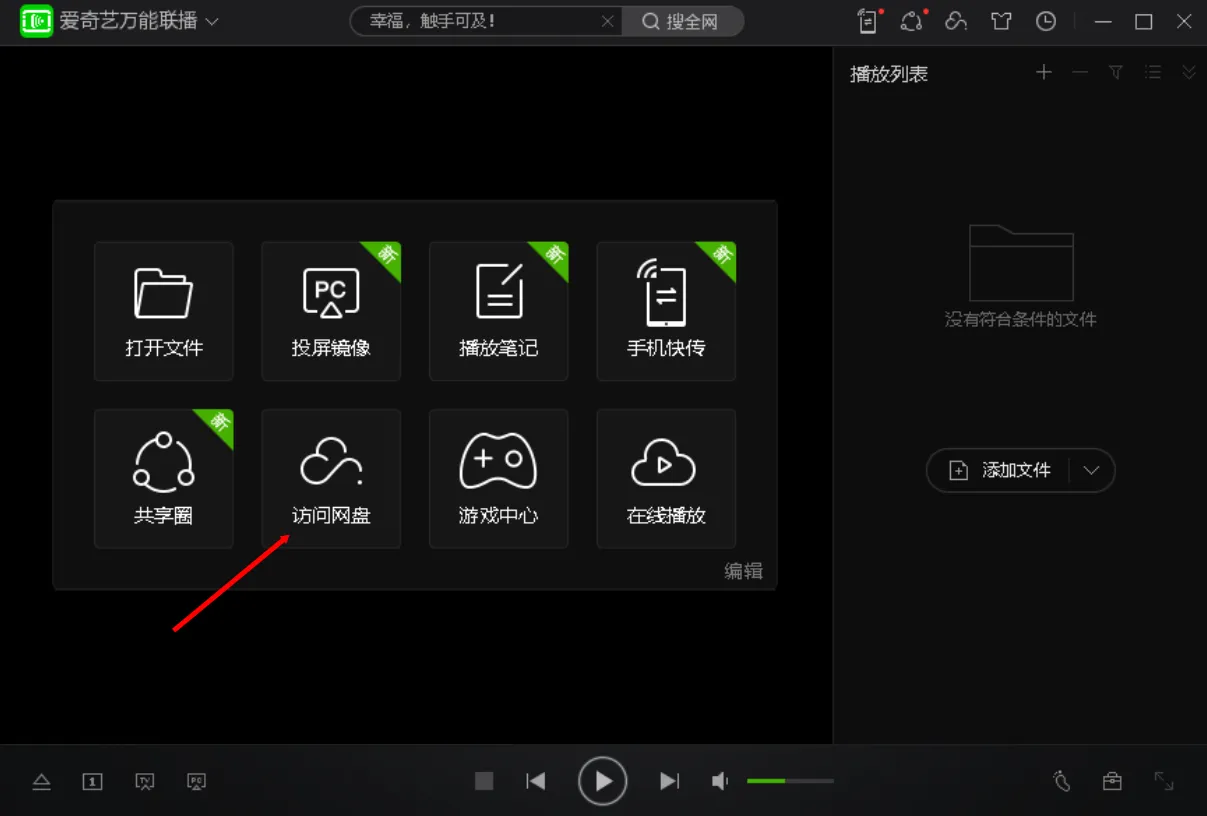Maximize the player window
1207x816 pixels.
1144,21
